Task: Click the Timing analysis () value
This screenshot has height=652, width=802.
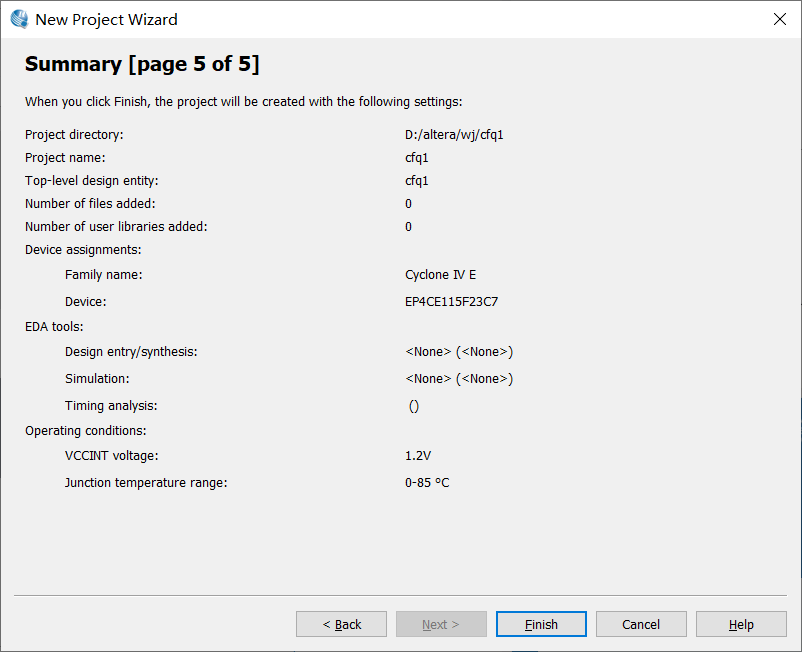Action: pos(414,406)
